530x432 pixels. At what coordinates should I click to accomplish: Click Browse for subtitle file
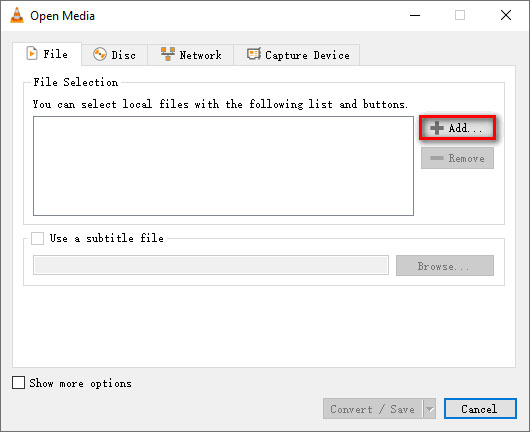pos(444,266)
